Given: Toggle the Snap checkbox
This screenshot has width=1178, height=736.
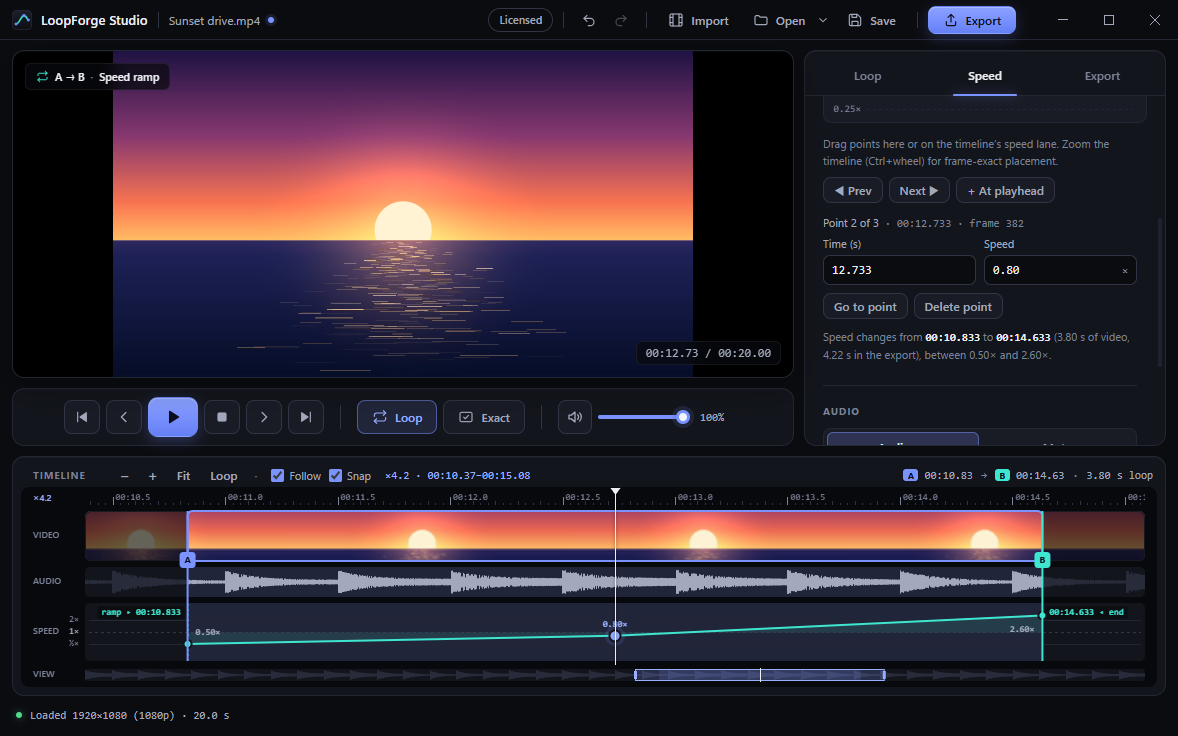Looking at the screenshot, I should click(335, 475).
